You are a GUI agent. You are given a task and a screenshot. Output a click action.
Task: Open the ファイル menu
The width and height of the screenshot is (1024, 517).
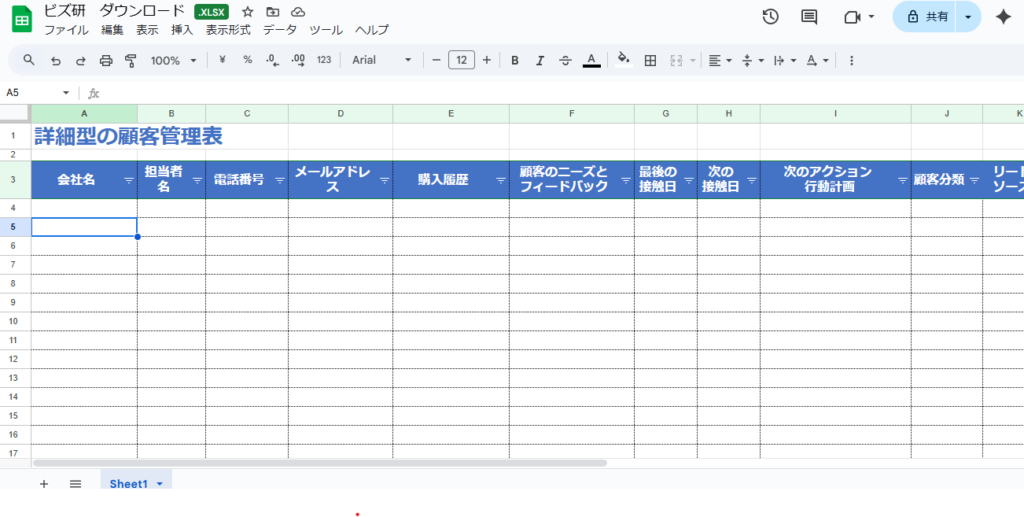66,30
